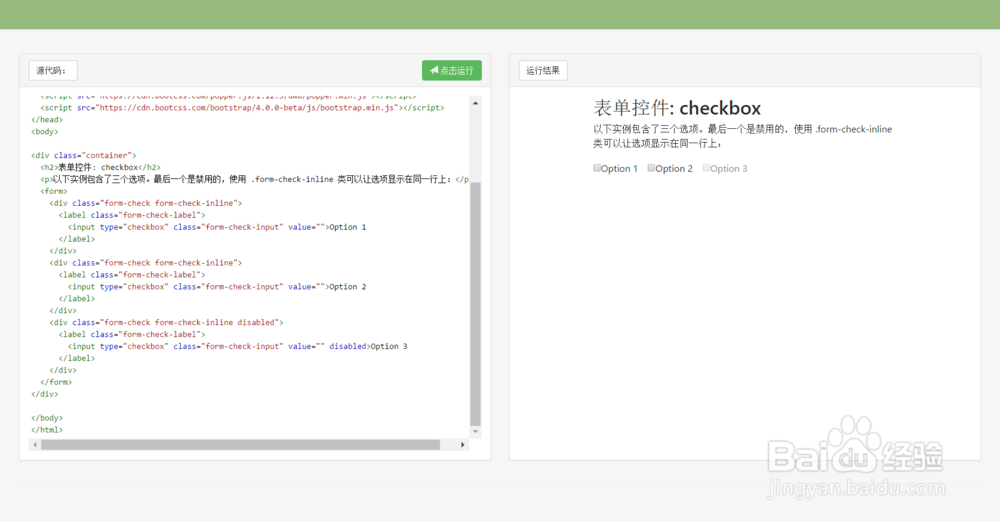1000x522 pixels.
Task: Click the horizontal scrollbar thumb below the code
Action: click(240, 445)
